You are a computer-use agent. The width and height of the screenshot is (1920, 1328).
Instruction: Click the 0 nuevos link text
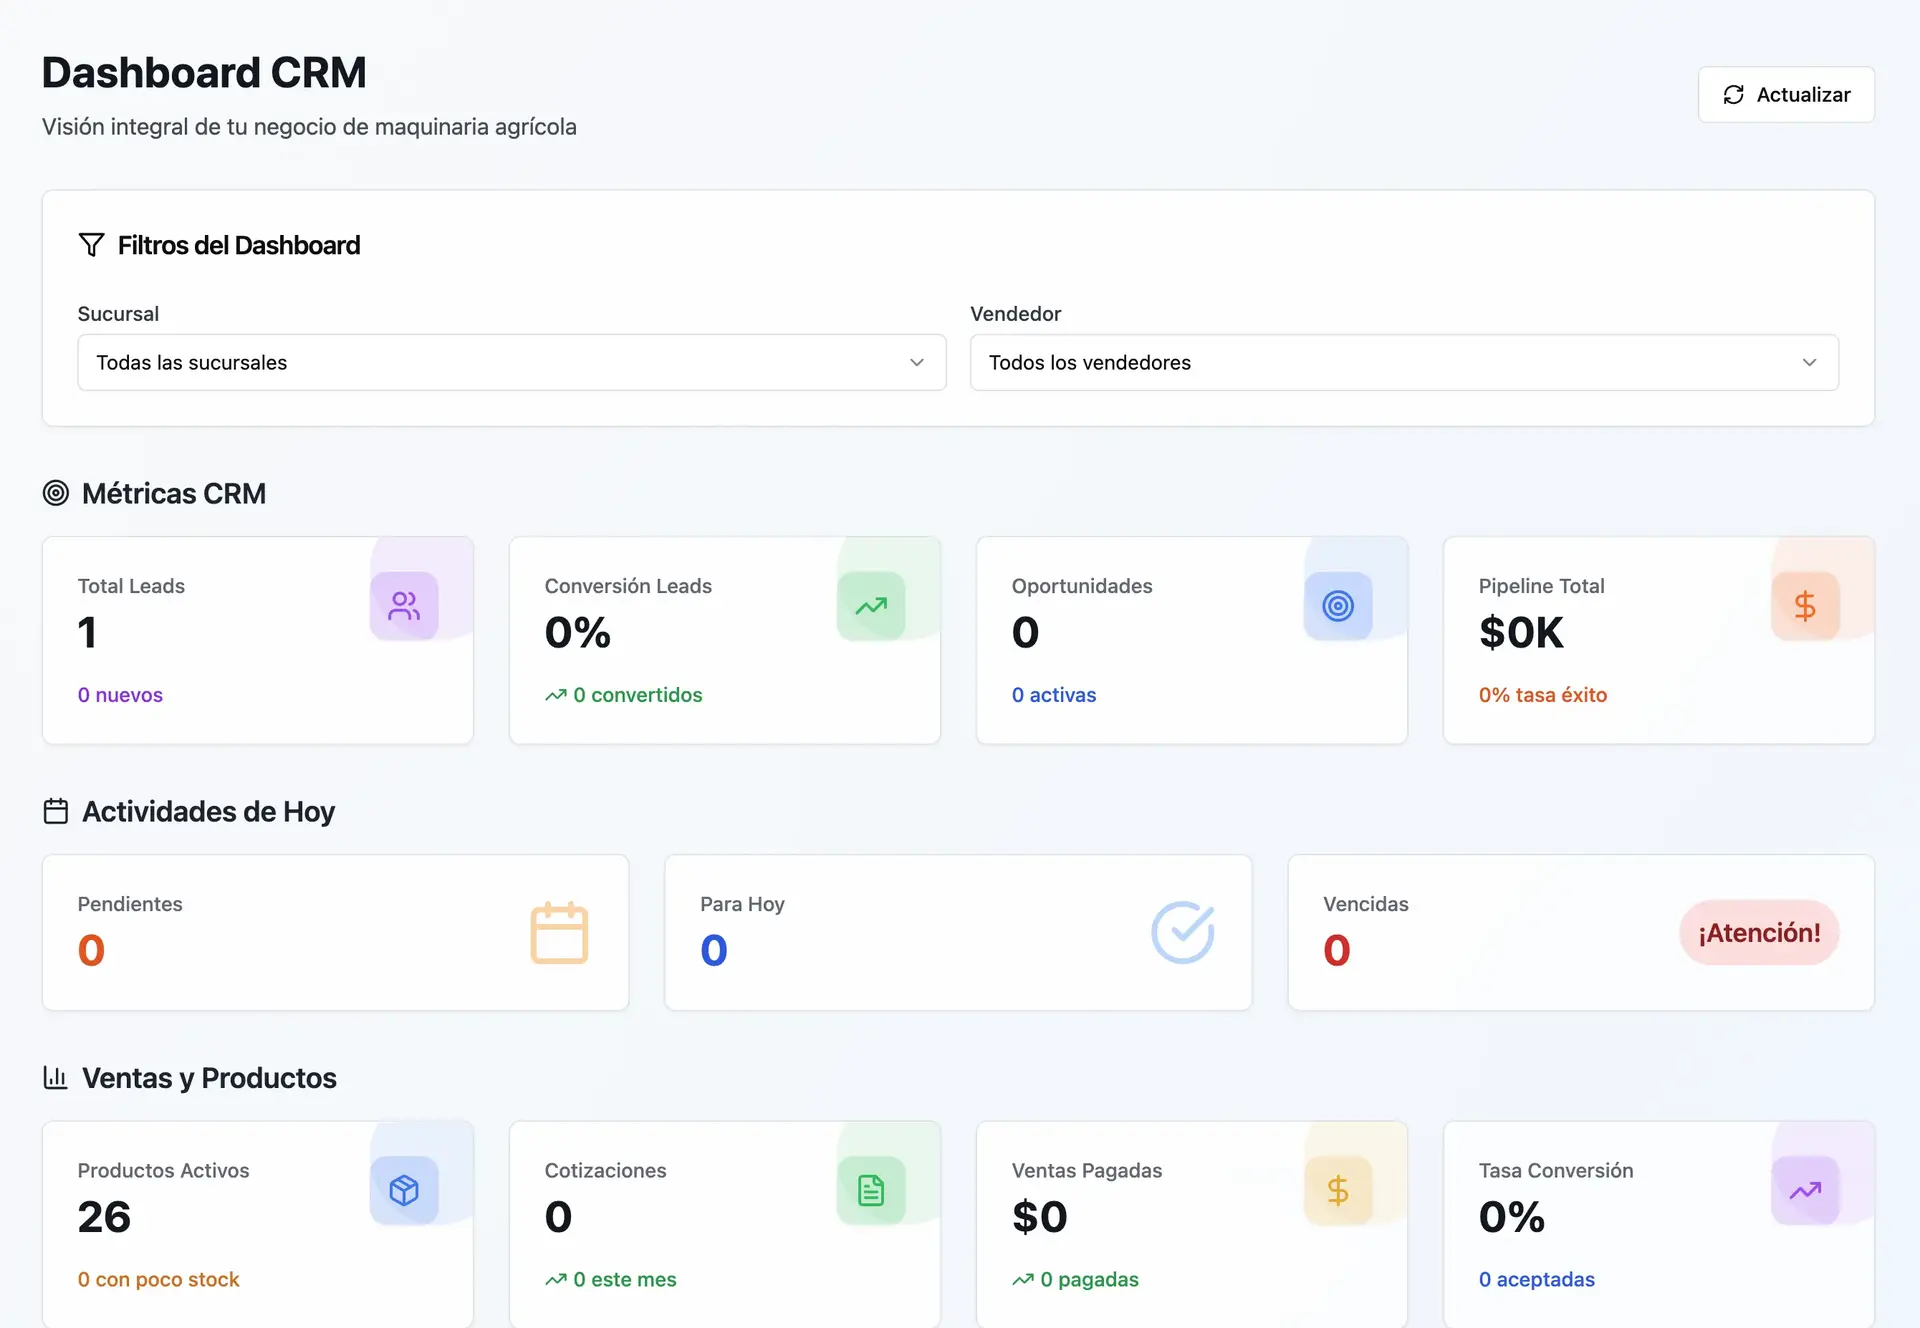pyautogui.click(x=120, y=695)
